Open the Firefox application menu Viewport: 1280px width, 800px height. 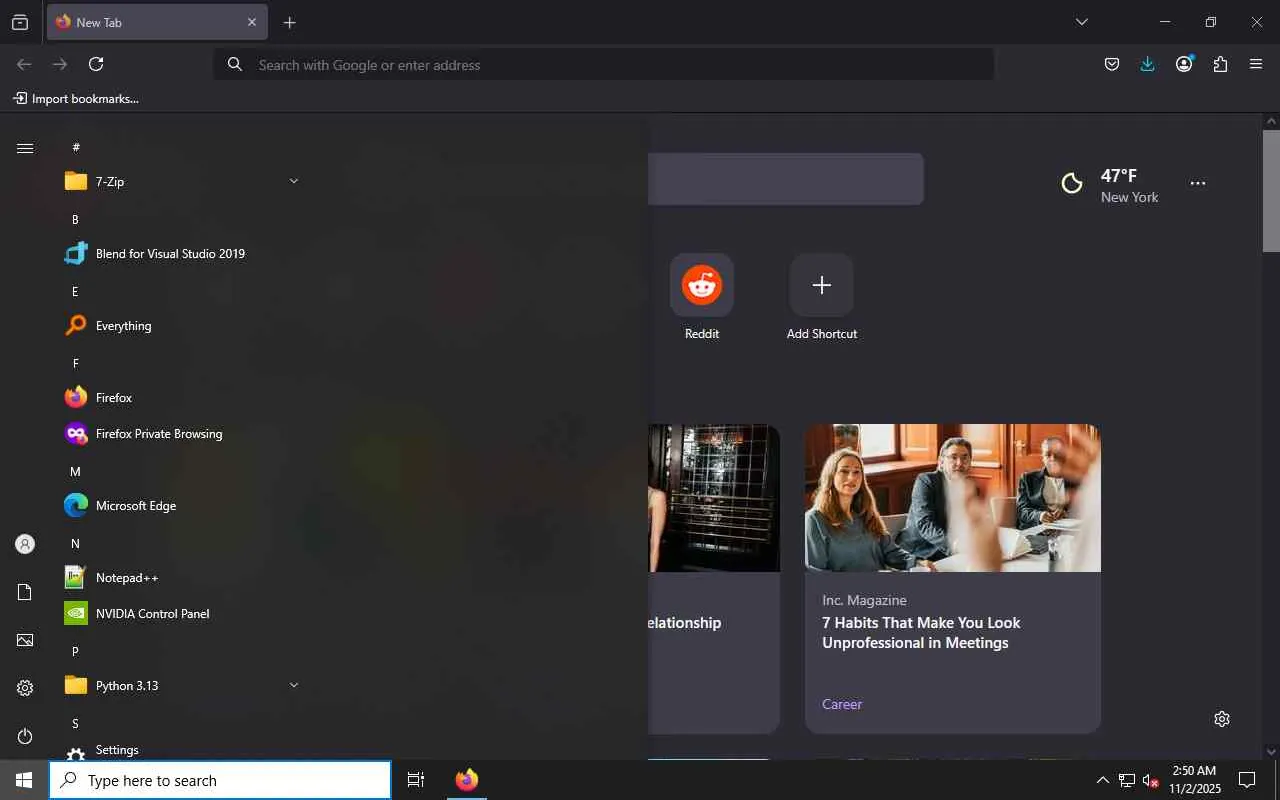[x=1256, y=64]
